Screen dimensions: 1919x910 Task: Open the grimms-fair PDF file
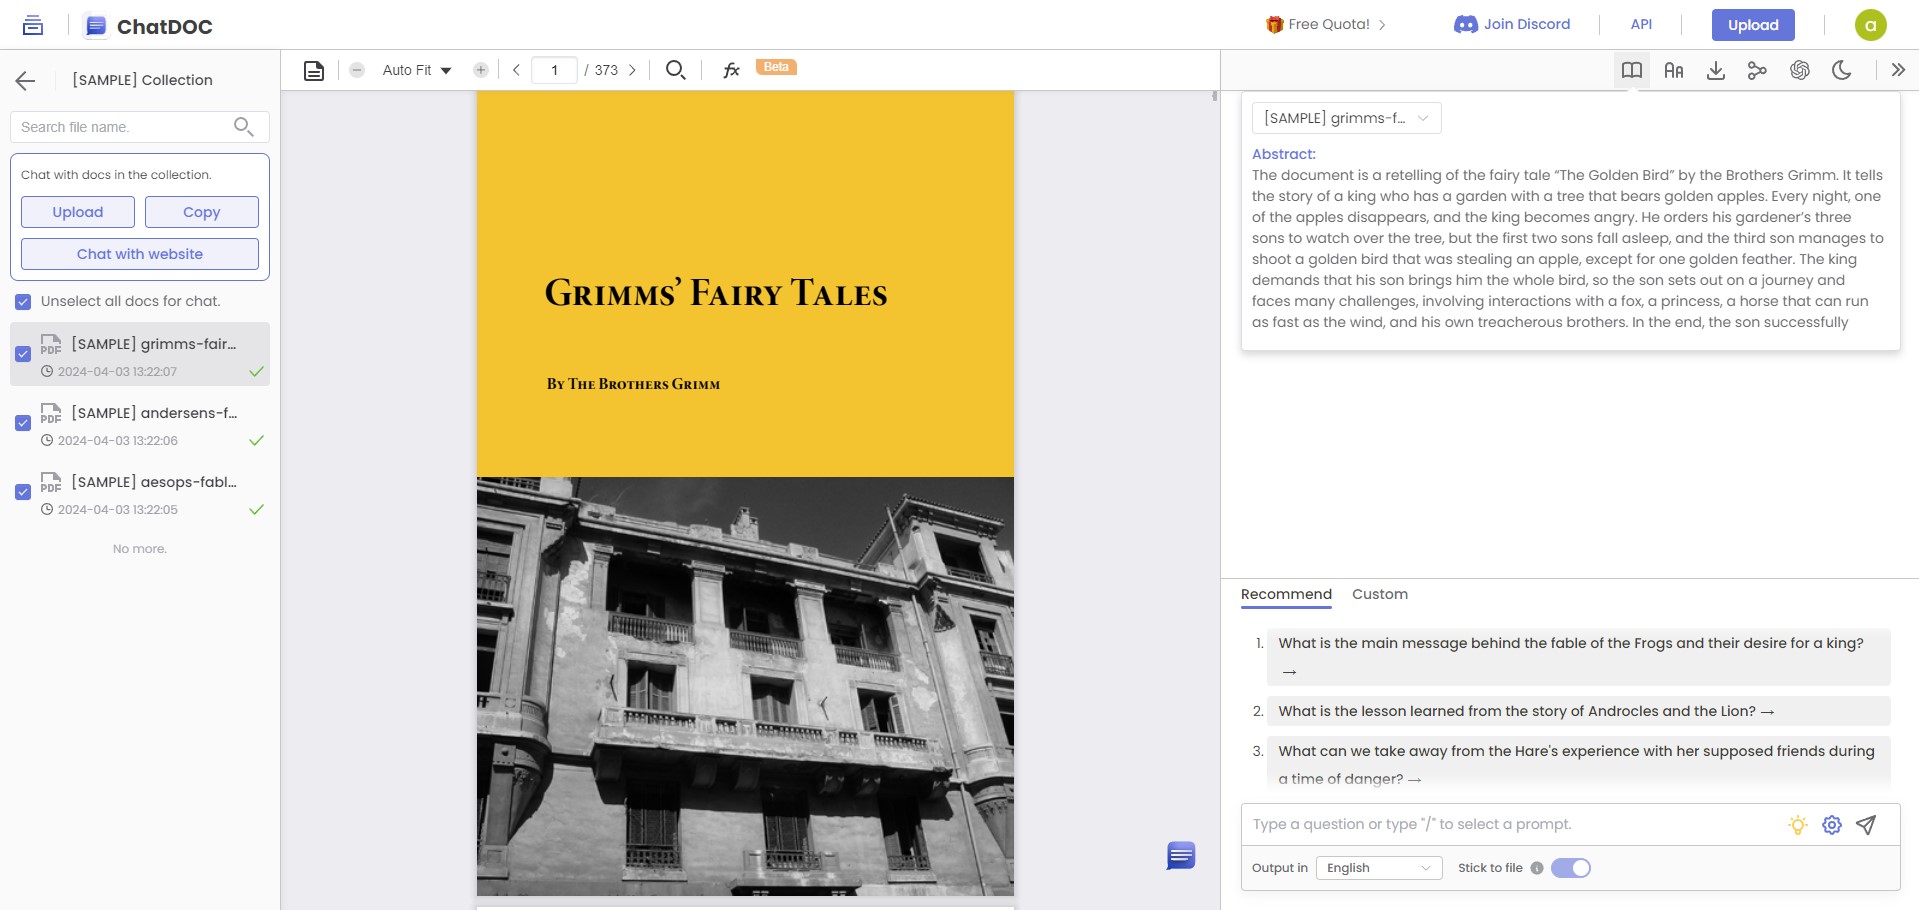[140, 354]
